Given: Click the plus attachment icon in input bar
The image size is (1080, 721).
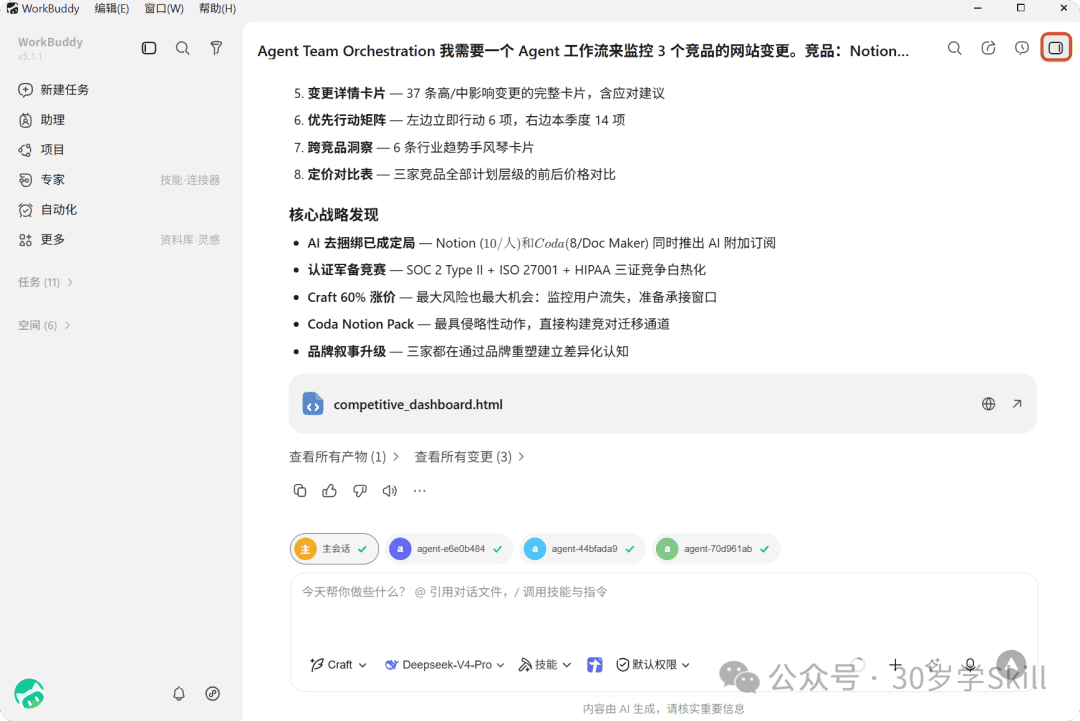Looking at the screenshot, I should [895, 665].
